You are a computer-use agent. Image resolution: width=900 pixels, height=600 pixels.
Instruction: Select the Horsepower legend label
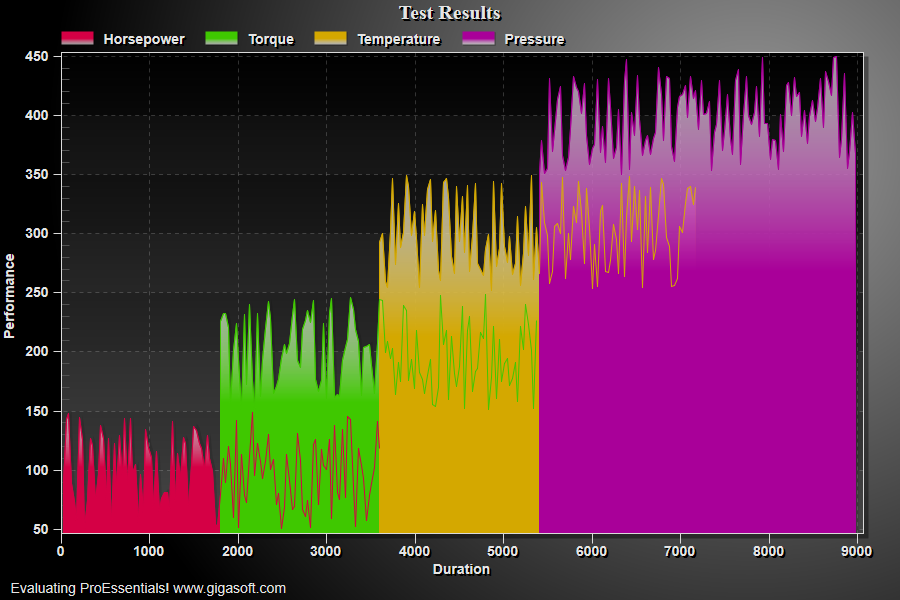click(x=144, y=39)
